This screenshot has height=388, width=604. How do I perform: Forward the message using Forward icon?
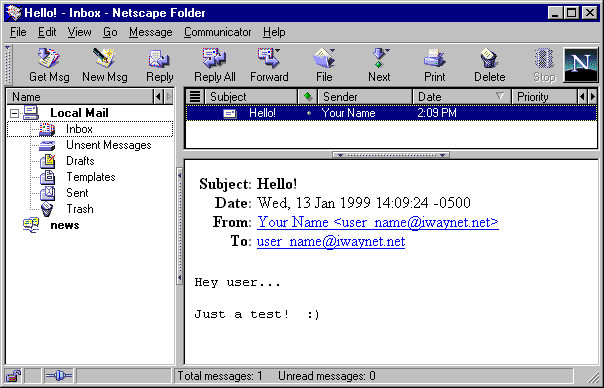point(269,59)
